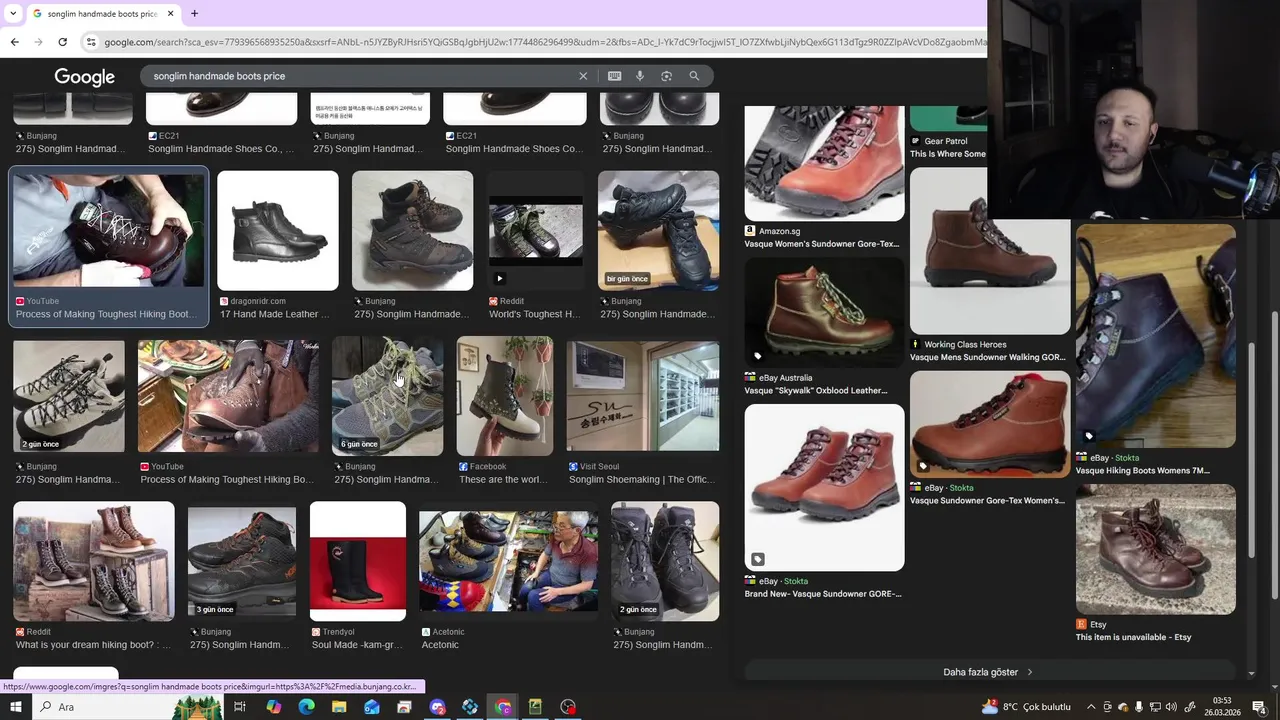Start a voice search with the microphone
Viewport: 1280px width, 720px height.
640,76
